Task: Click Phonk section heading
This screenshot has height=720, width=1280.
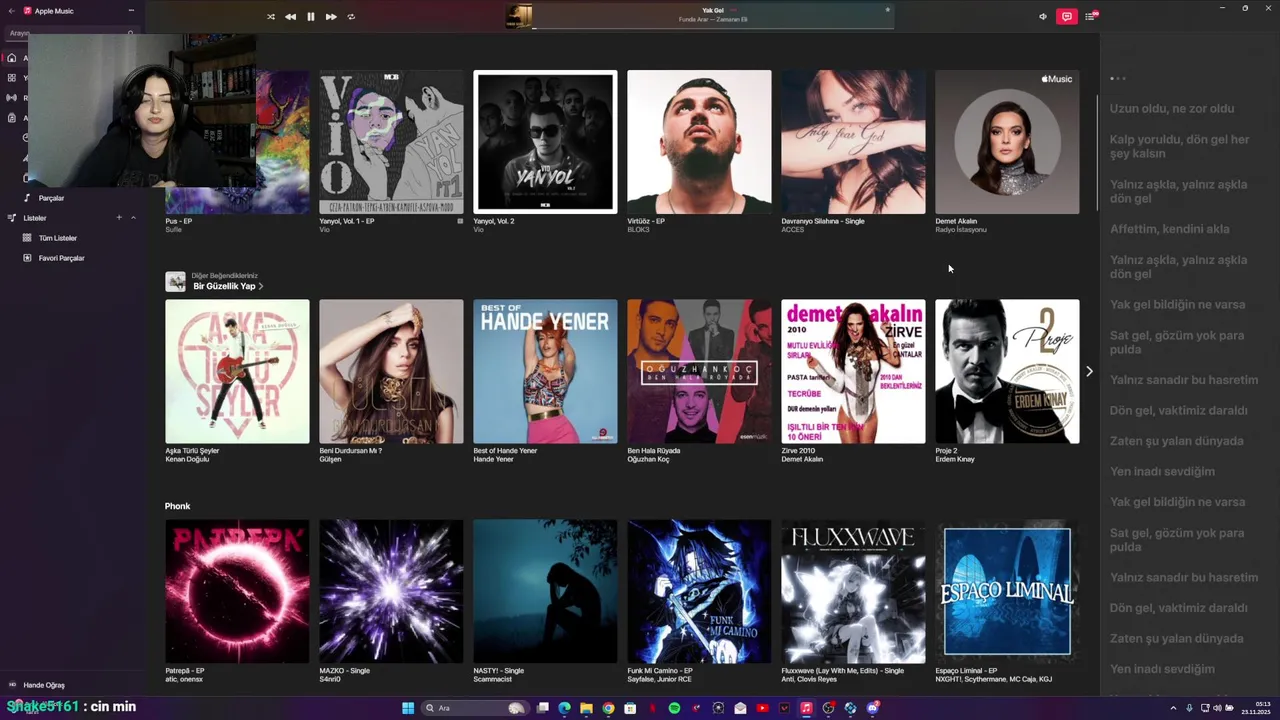Action: (177, 506)
